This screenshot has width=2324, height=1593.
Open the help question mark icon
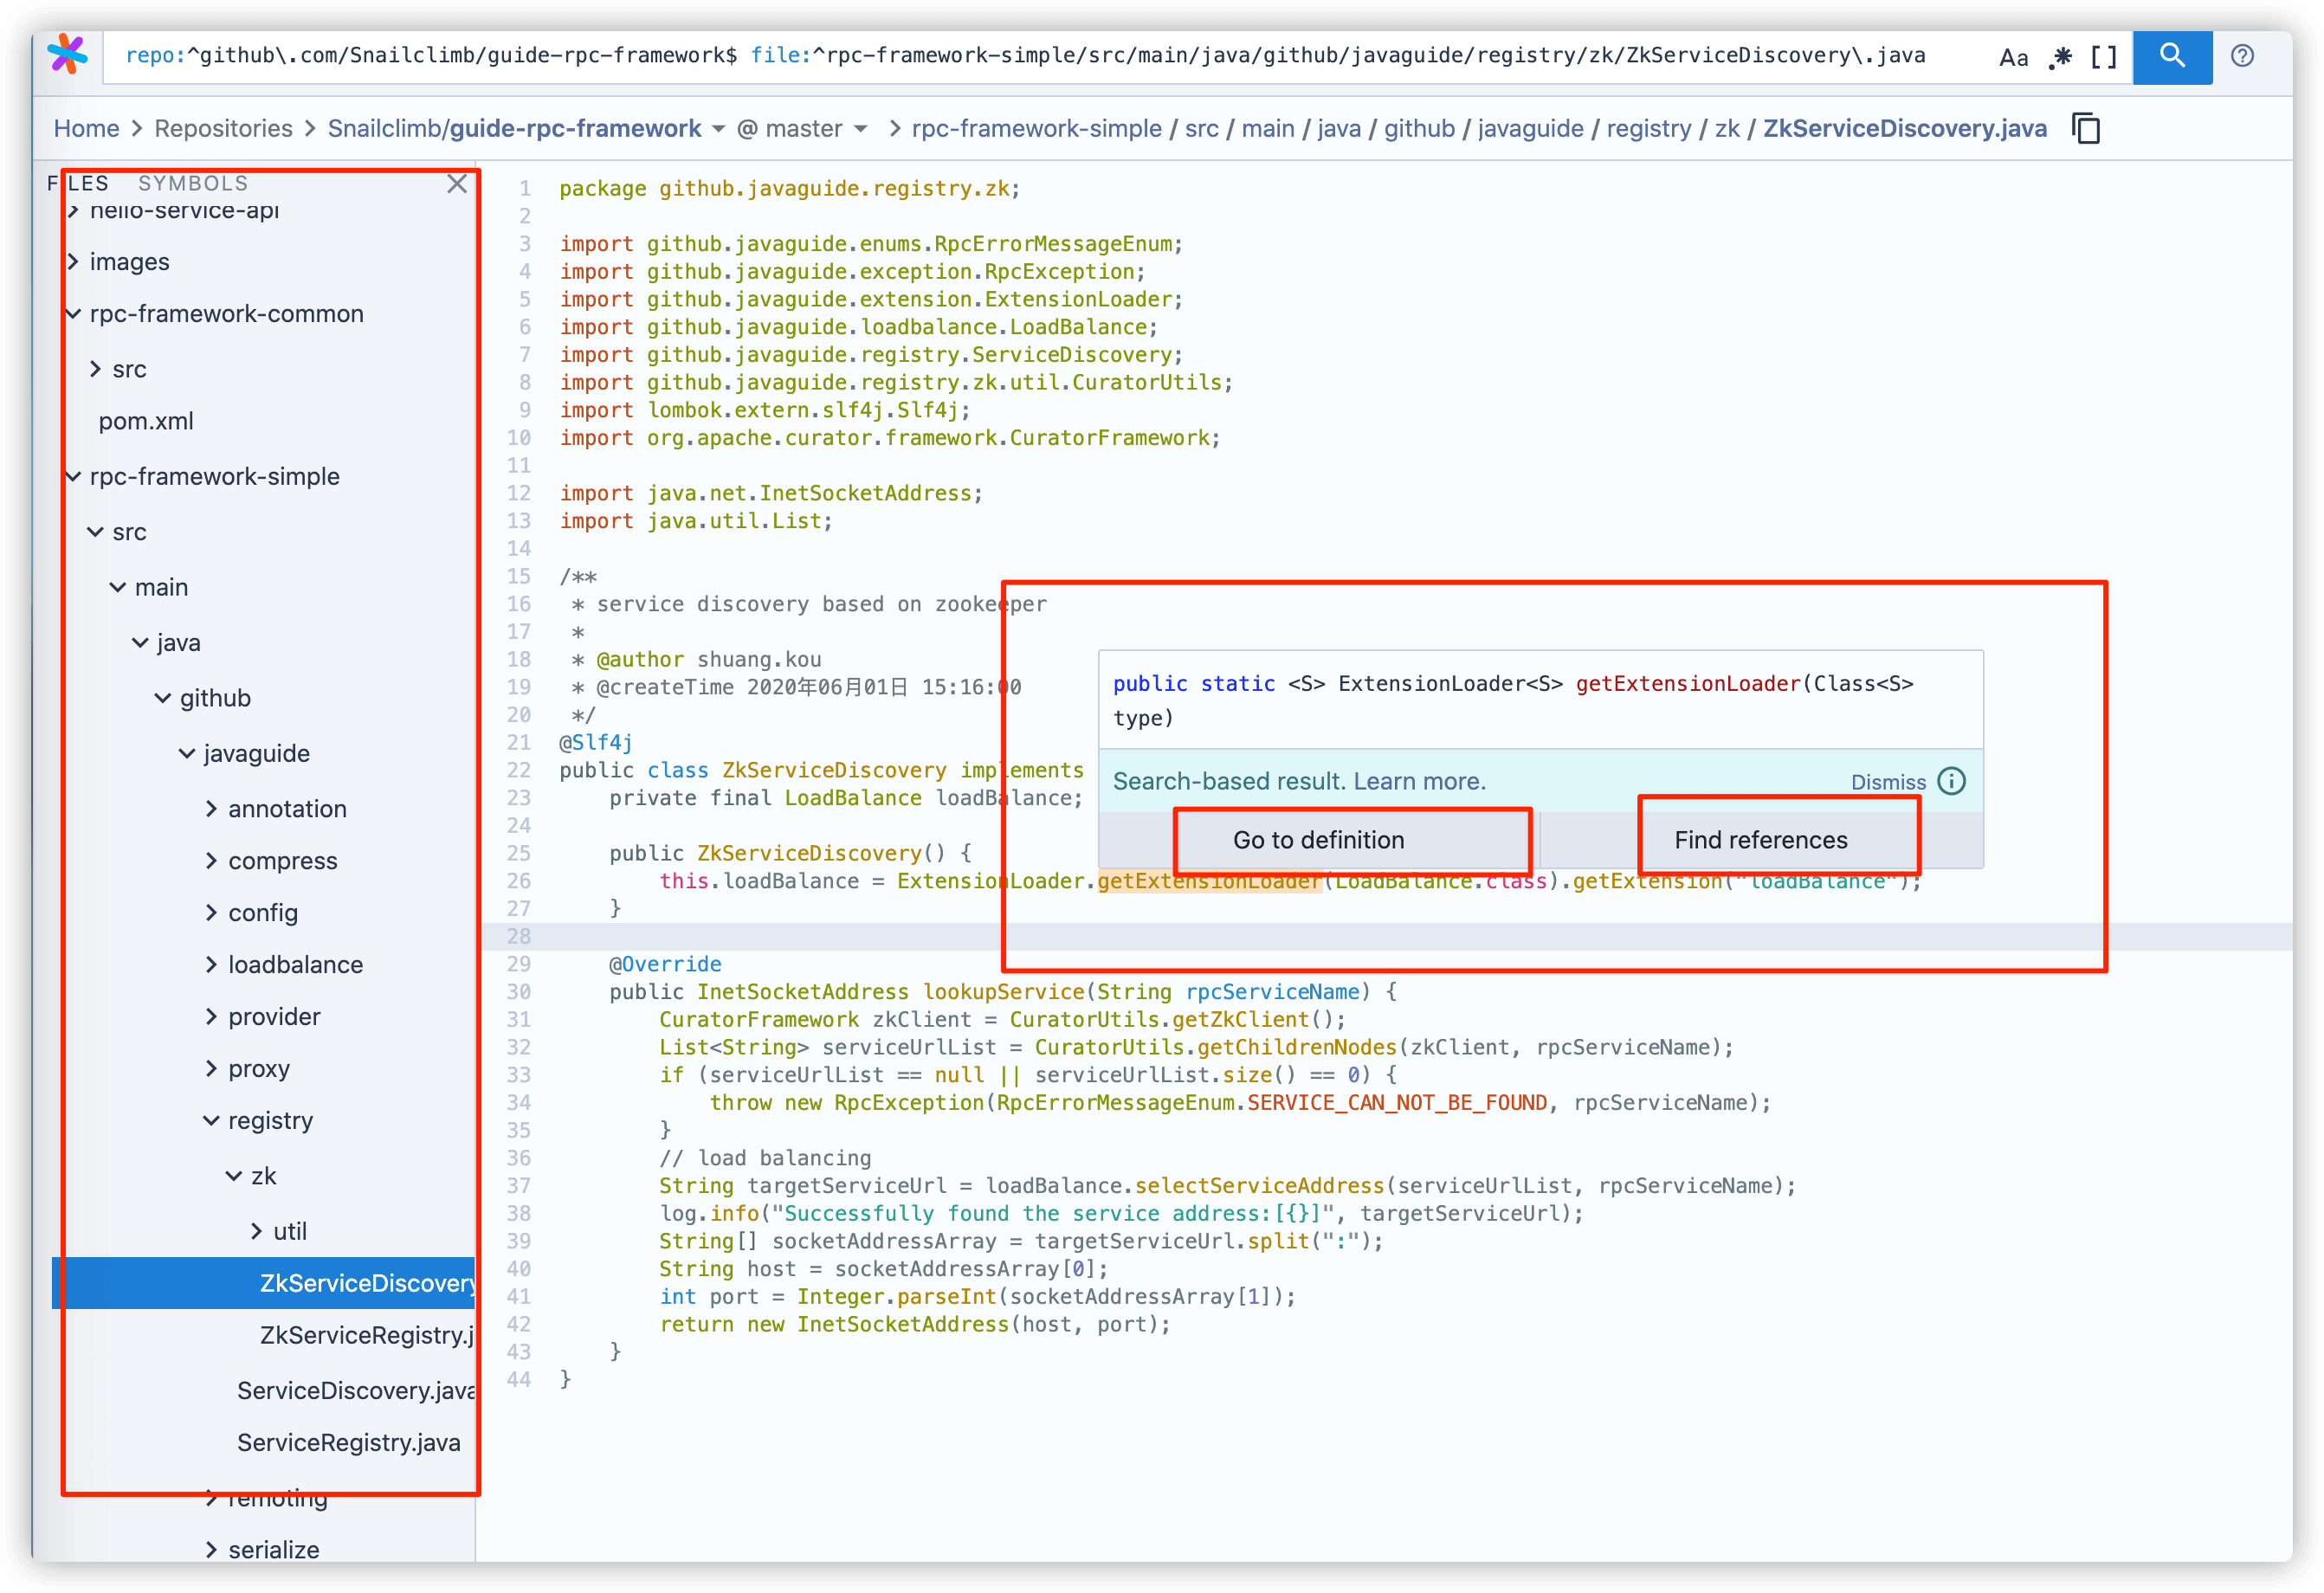tap(2242, 56)
